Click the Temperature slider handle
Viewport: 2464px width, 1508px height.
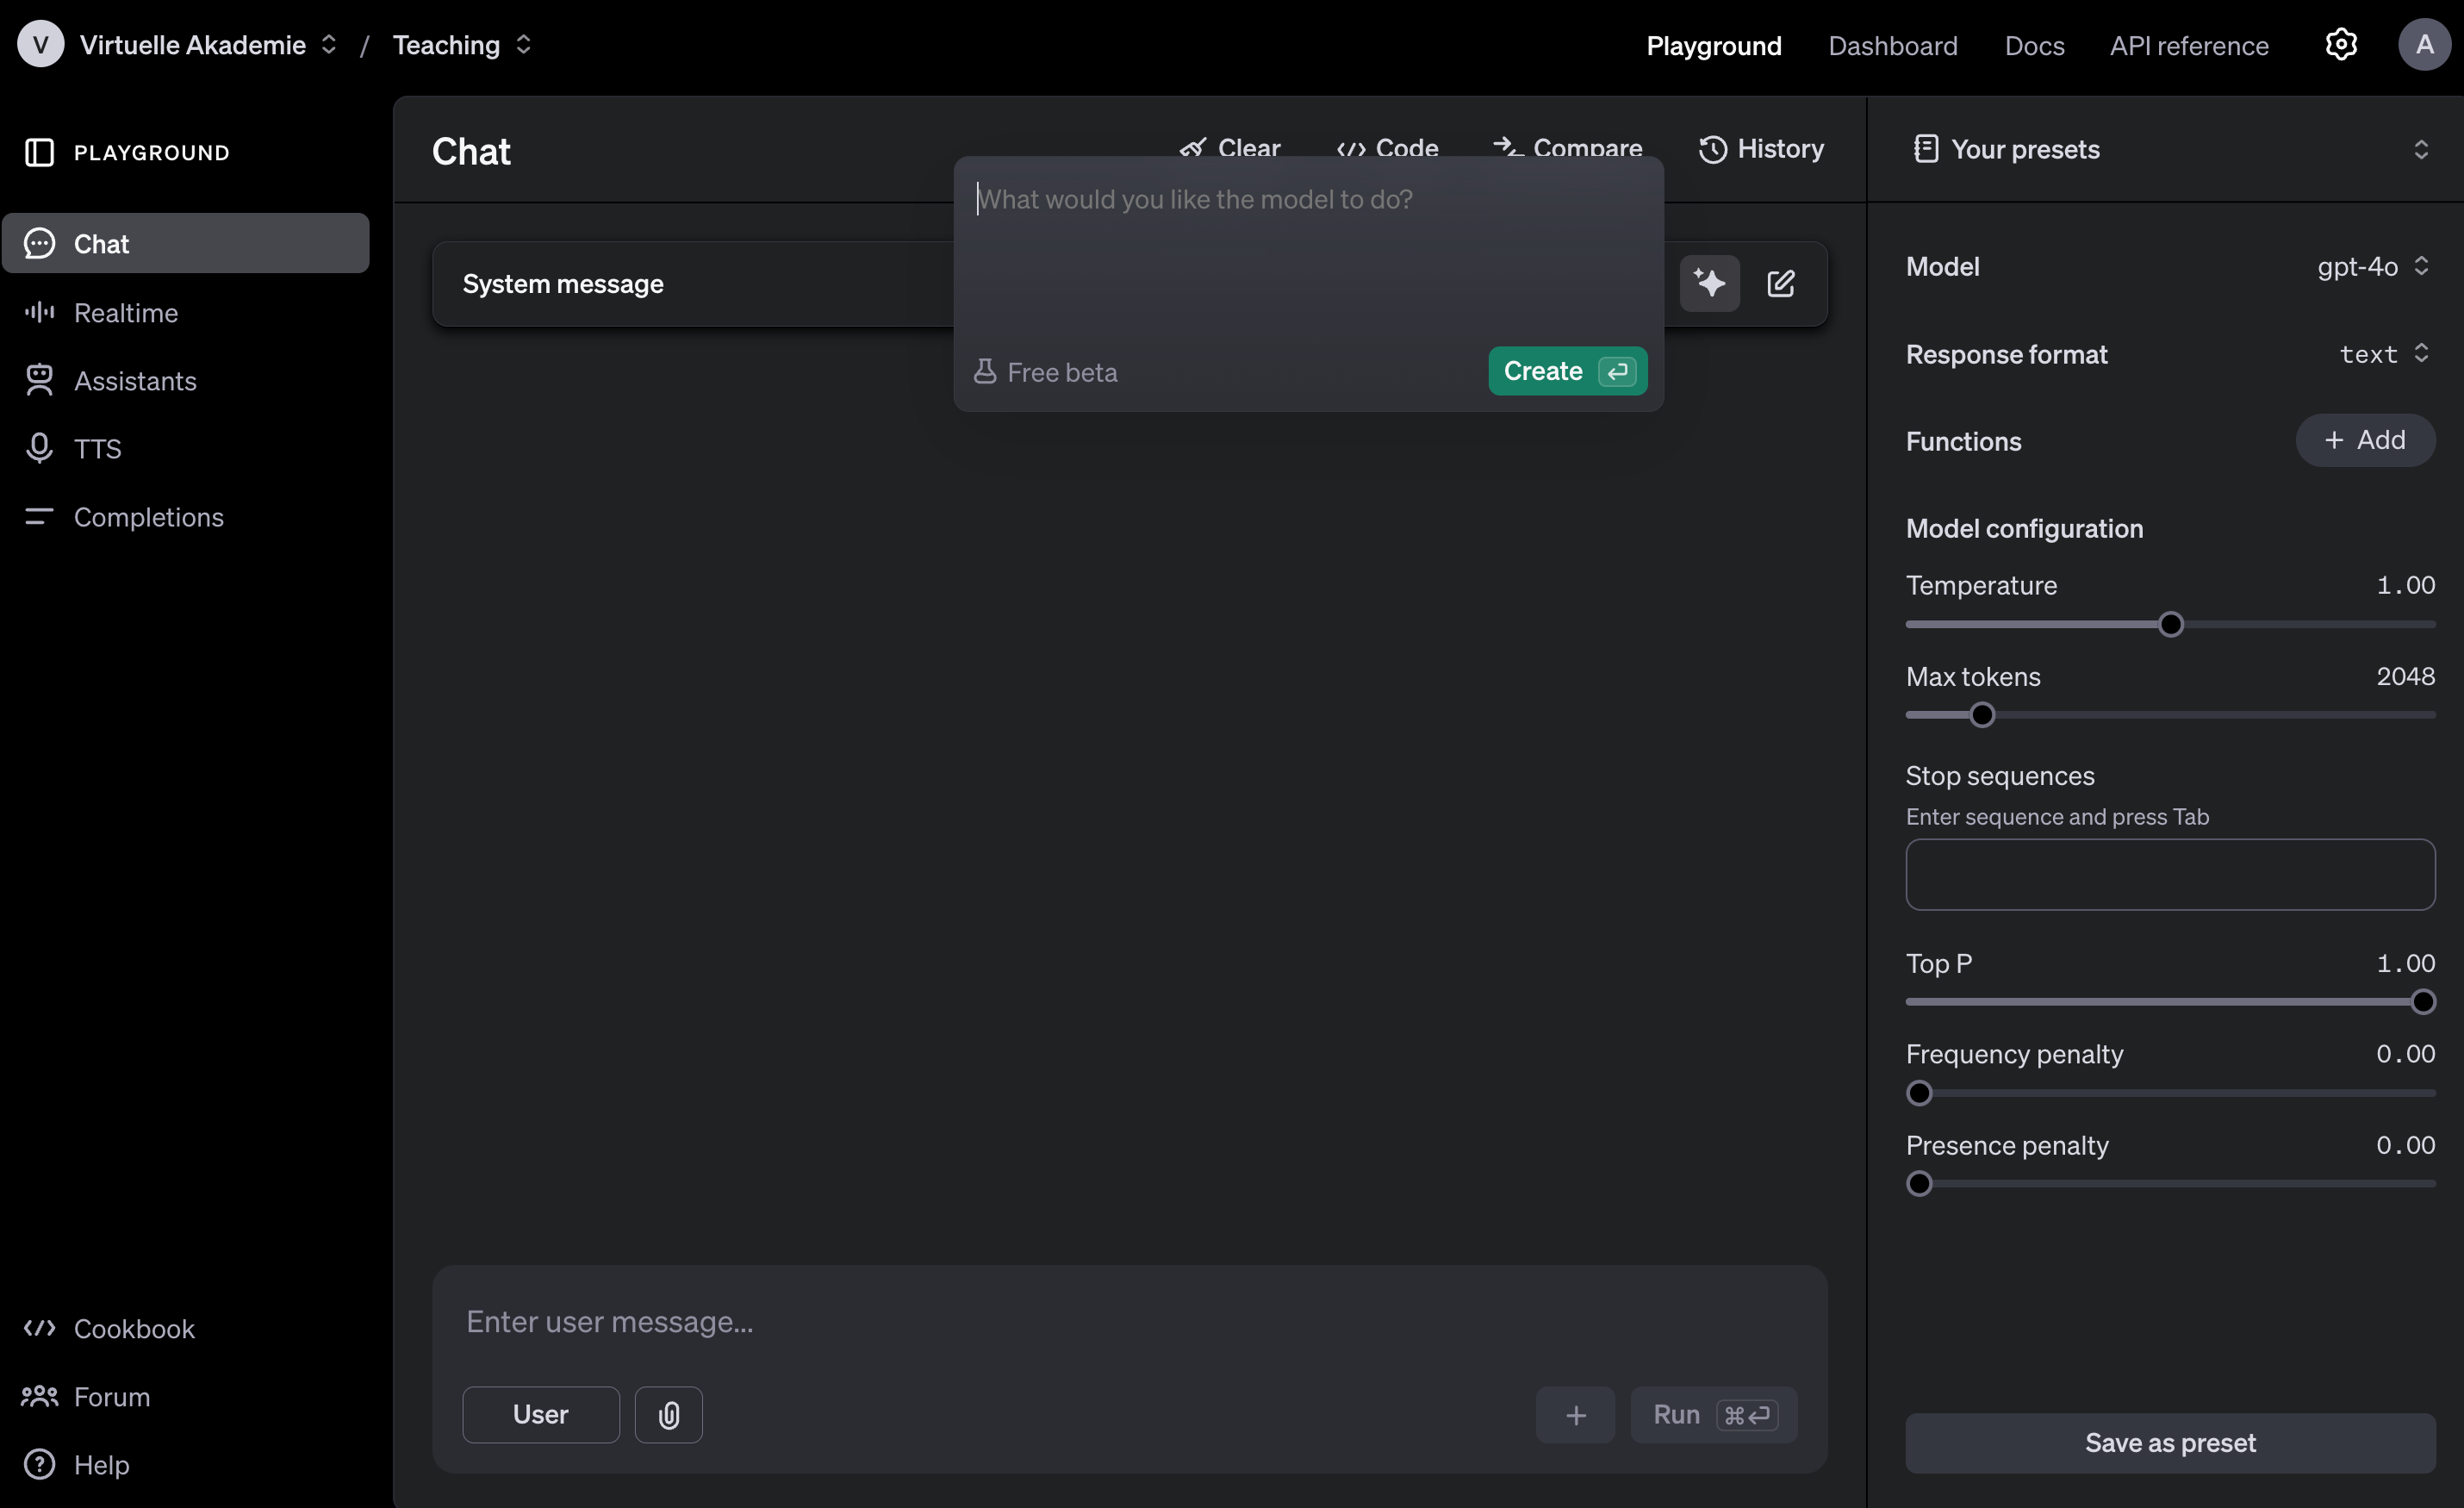pos(2170,625)
